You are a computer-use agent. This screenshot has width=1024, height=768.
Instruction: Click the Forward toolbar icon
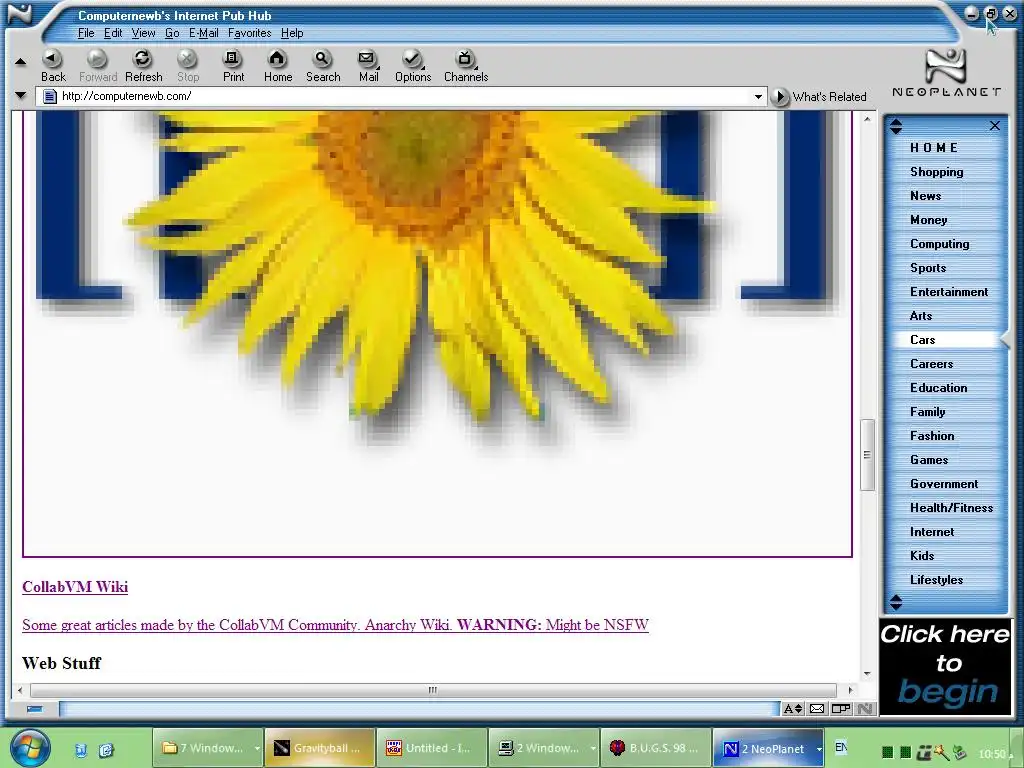98,65
